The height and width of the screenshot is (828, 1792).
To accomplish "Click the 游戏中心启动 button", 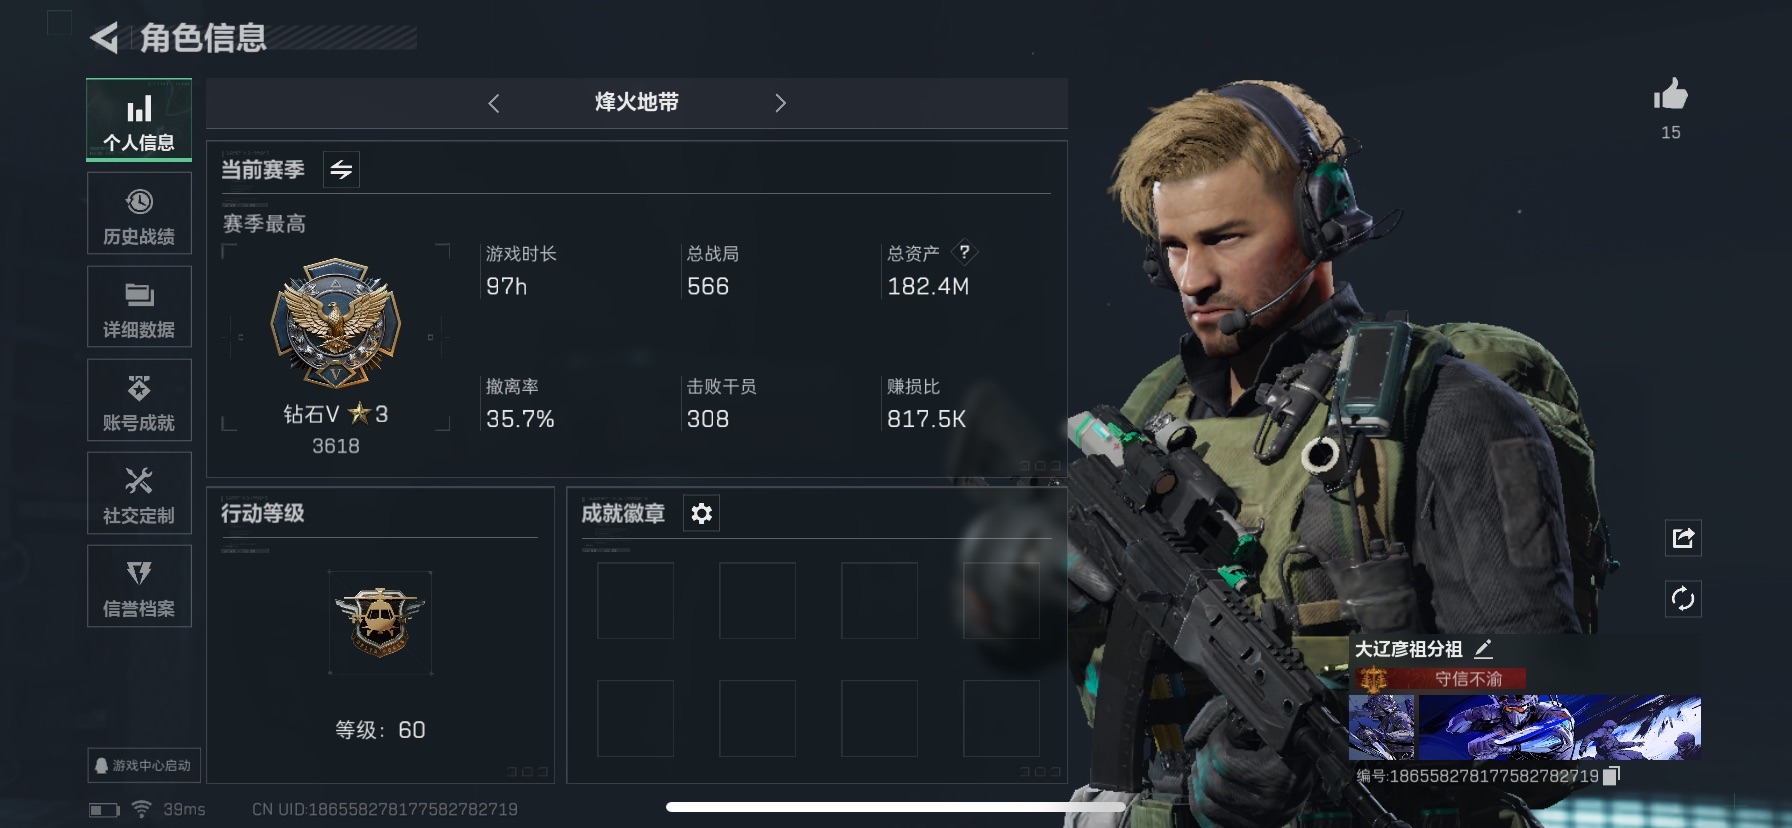I will [144, 765].
